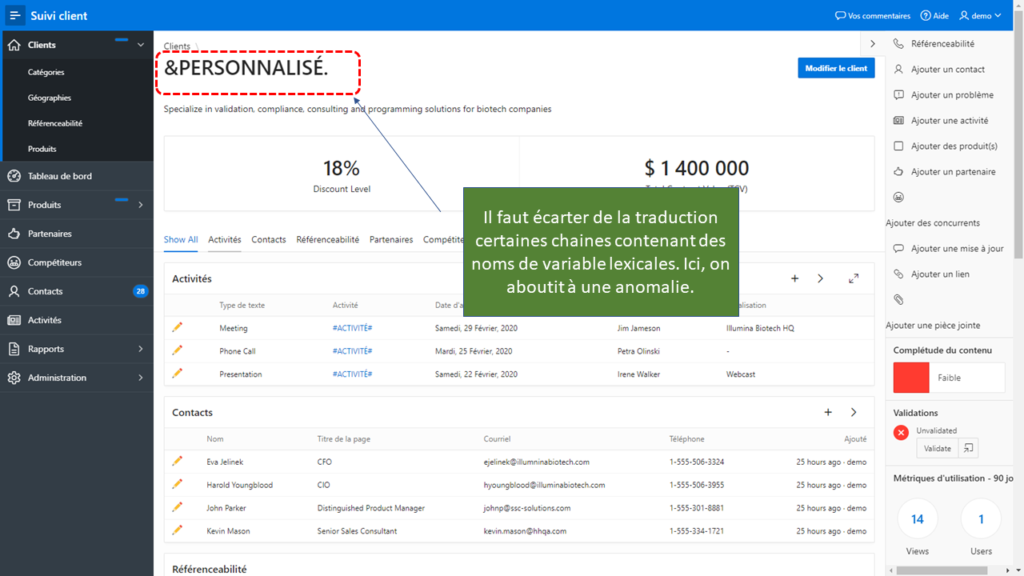Open the demo user dropdown
This screenshot has width=1024, height=576.
point(980,16)
